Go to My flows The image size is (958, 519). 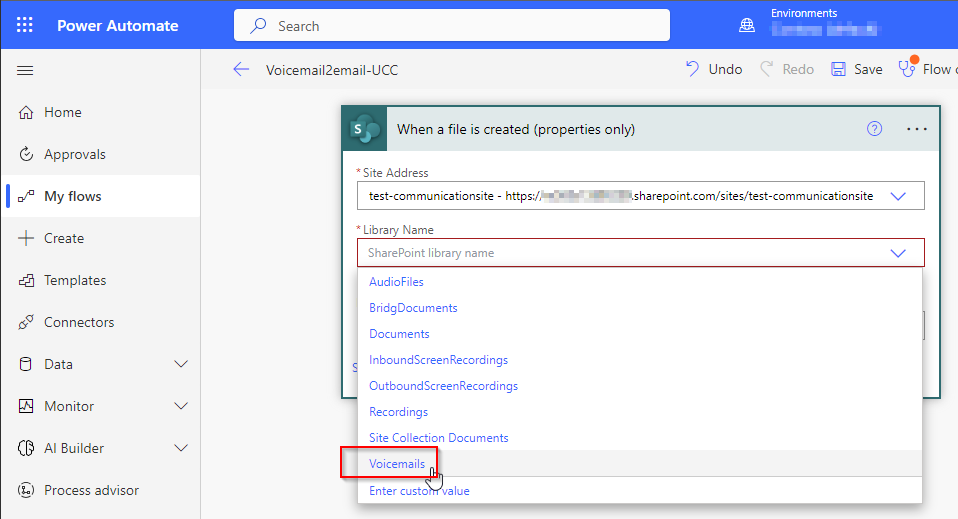73,196
